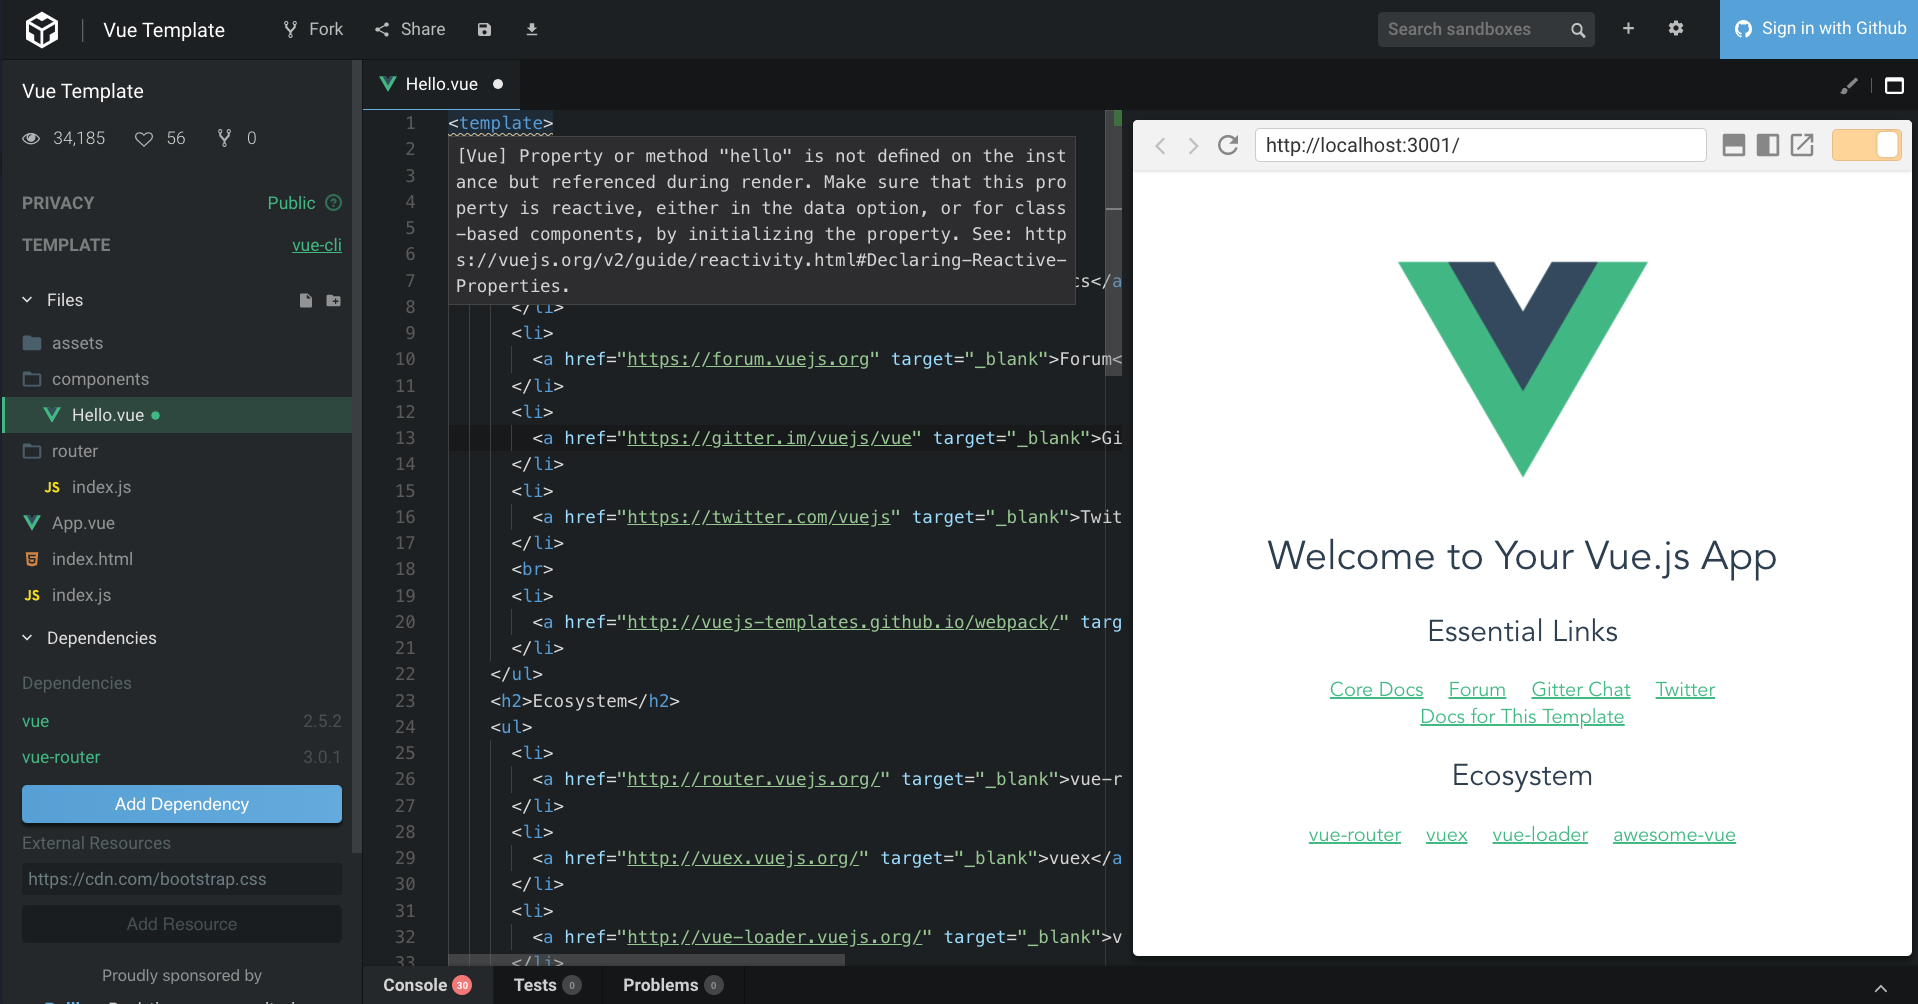The image size is (1918, 1004).
Task: Click split view layout icon
Action: tap(1768, 145)
